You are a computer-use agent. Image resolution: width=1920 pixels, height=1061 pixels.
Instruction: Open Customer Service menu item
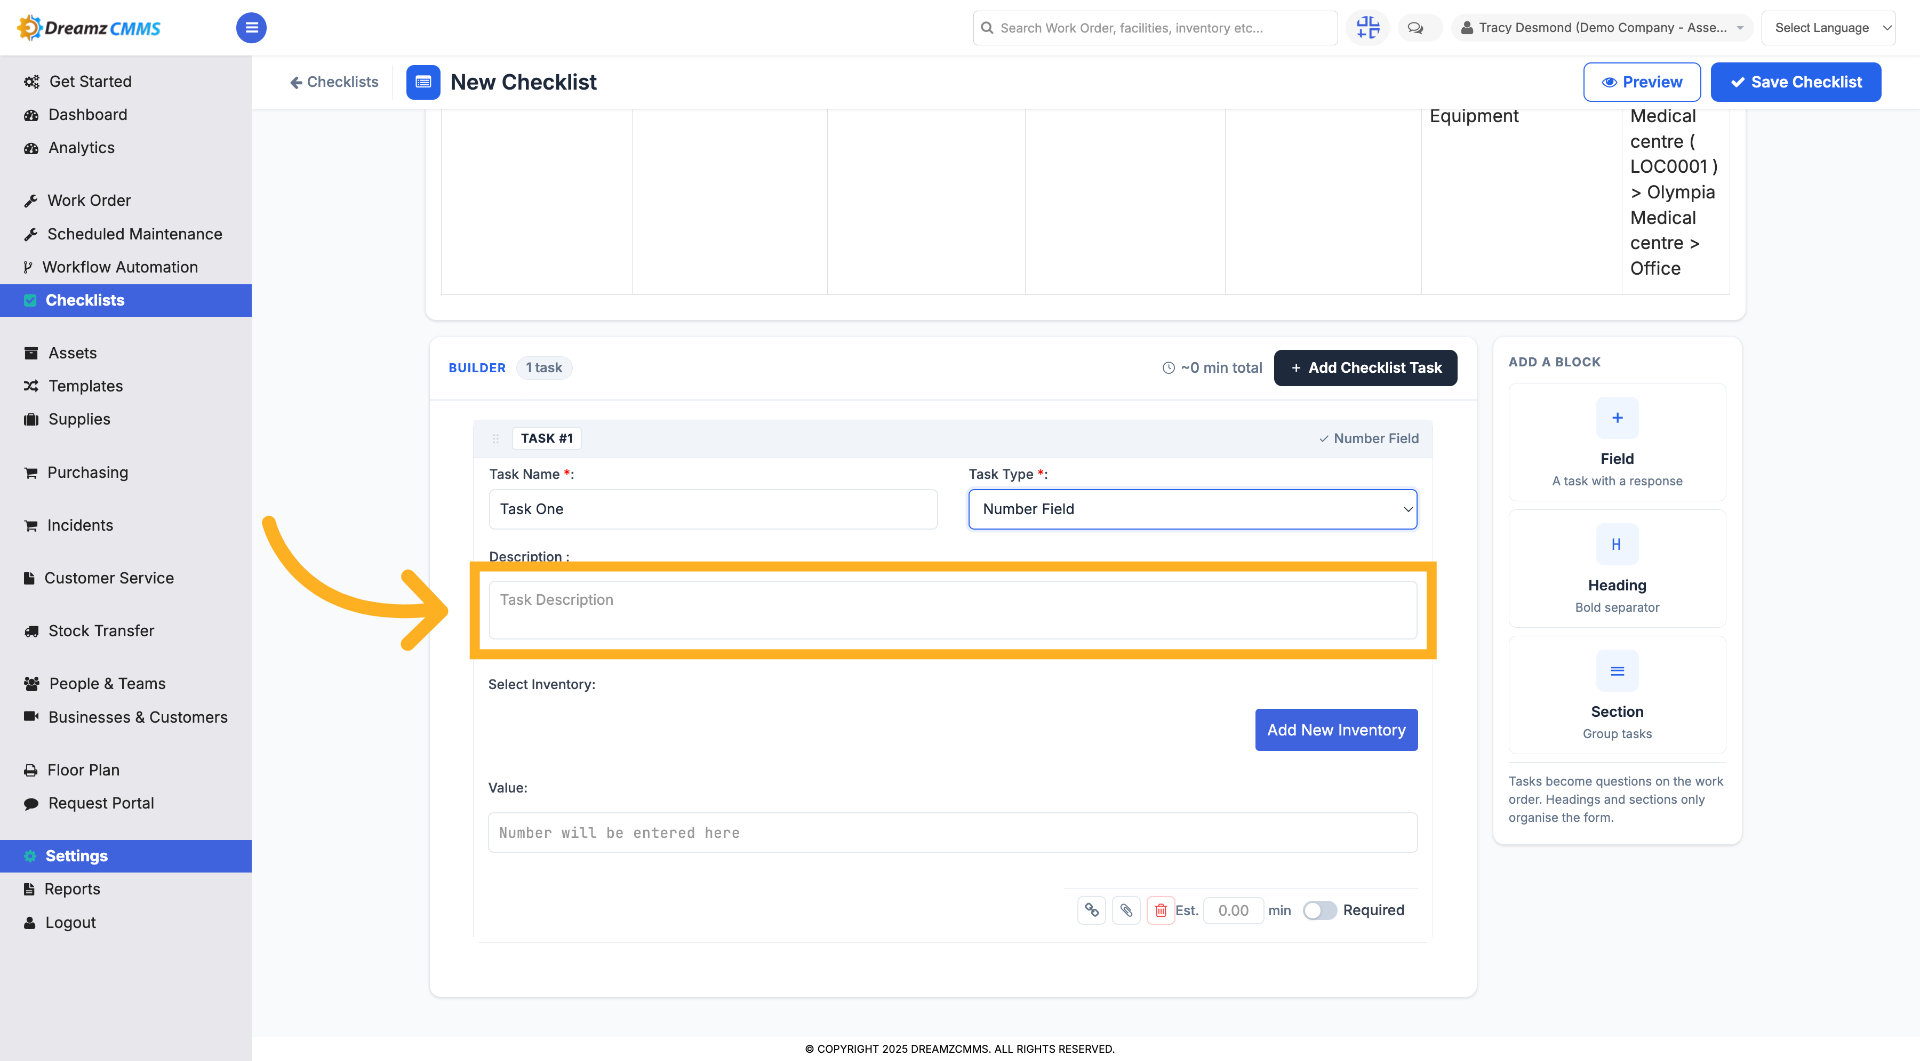tap(109, 578)
